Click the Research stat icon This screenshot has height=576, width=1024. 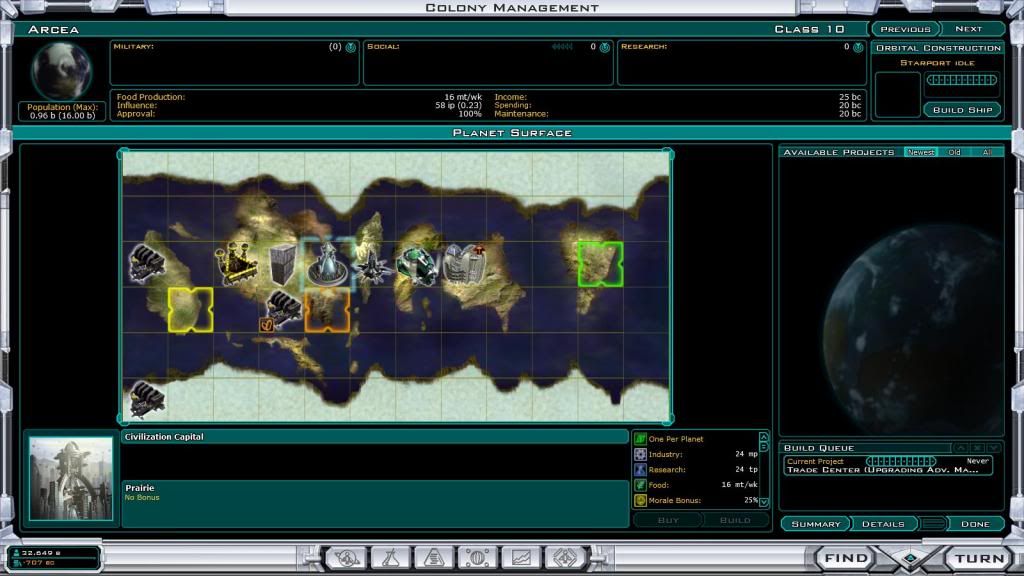click(x=640, y=470)
